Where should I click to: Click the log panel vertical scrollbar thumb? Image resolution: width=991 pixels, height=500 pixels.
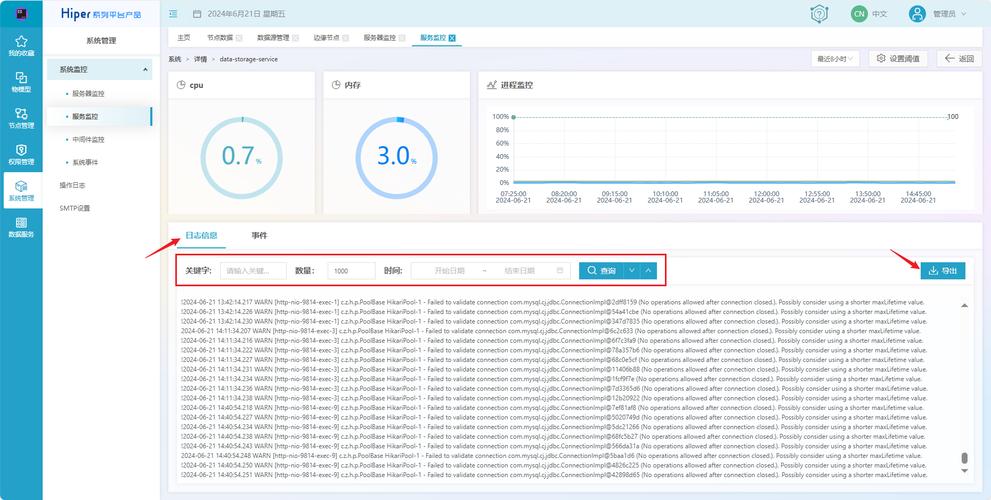[x=964, y=459]
